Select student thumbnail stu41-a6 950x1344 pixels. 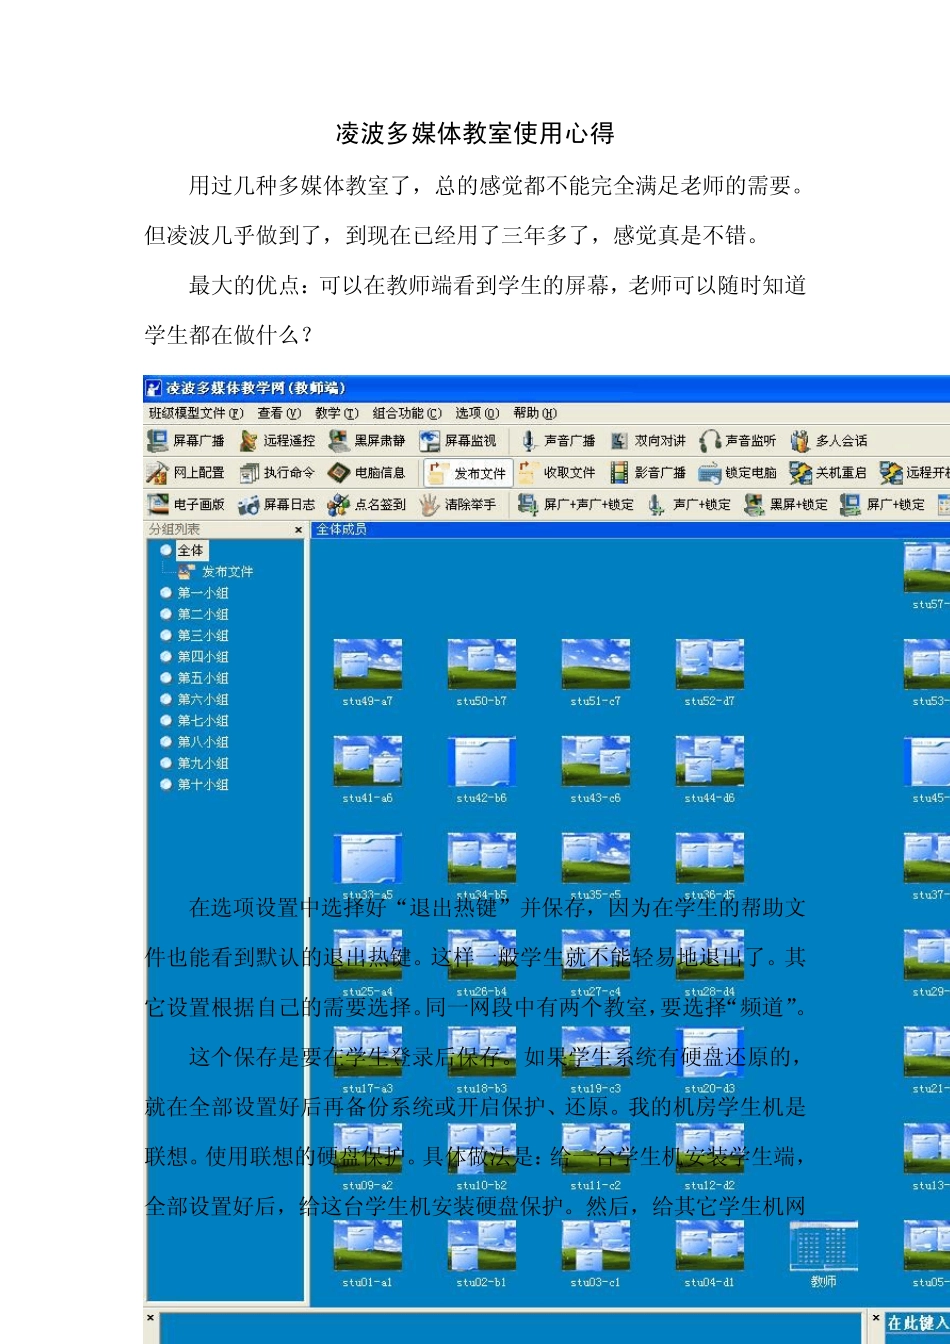point(368,769)
